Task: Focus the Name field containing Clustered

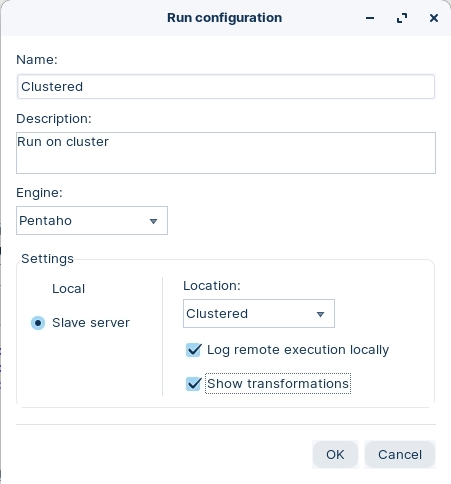Action: [226, 87]
